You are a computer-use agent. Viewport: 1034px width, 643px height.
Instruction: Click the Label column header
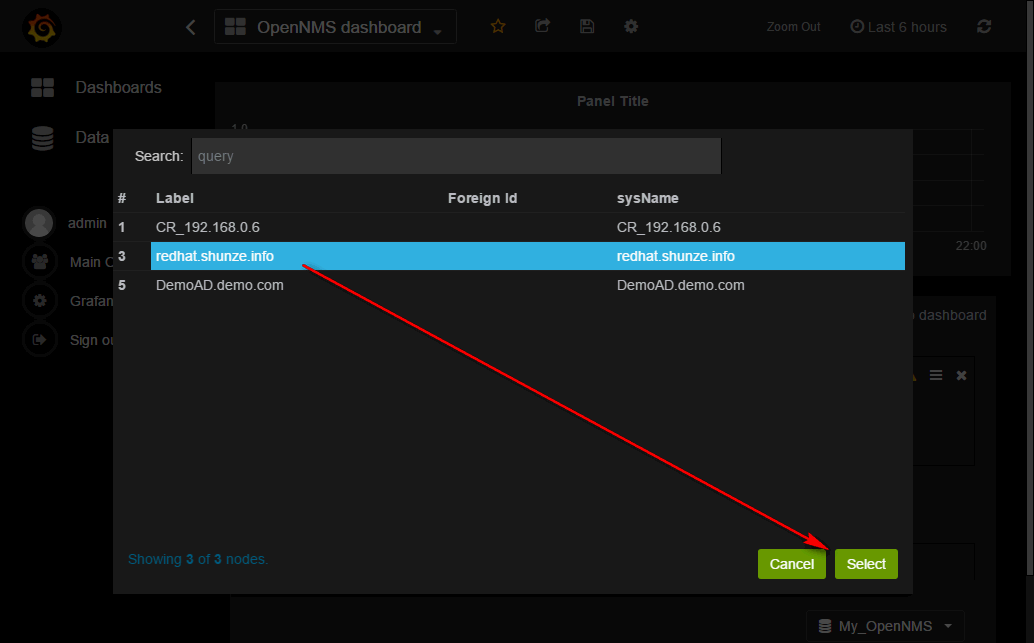click(175, 198)
